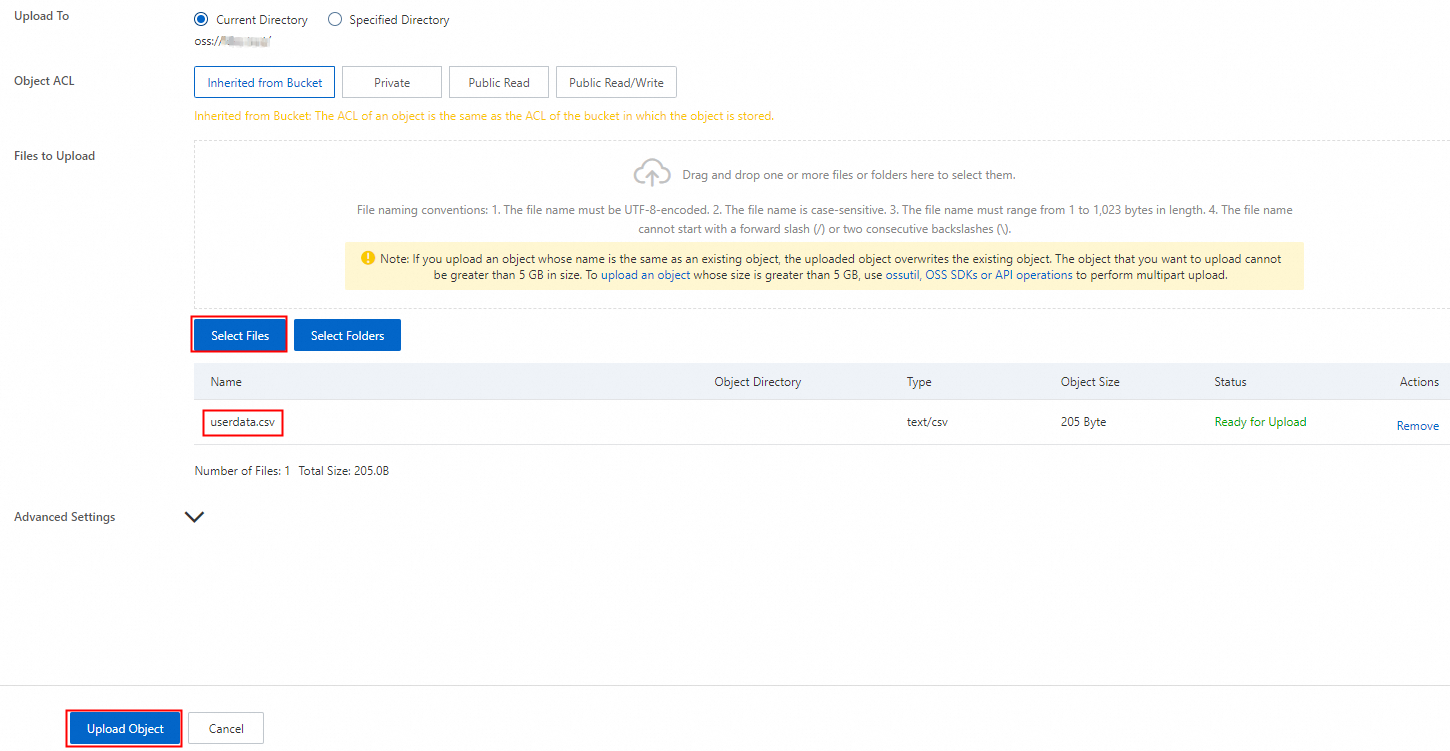Click the text/csv type cell
The height and width of the screenshot is (751, 1450).
(x=927, y=422)
